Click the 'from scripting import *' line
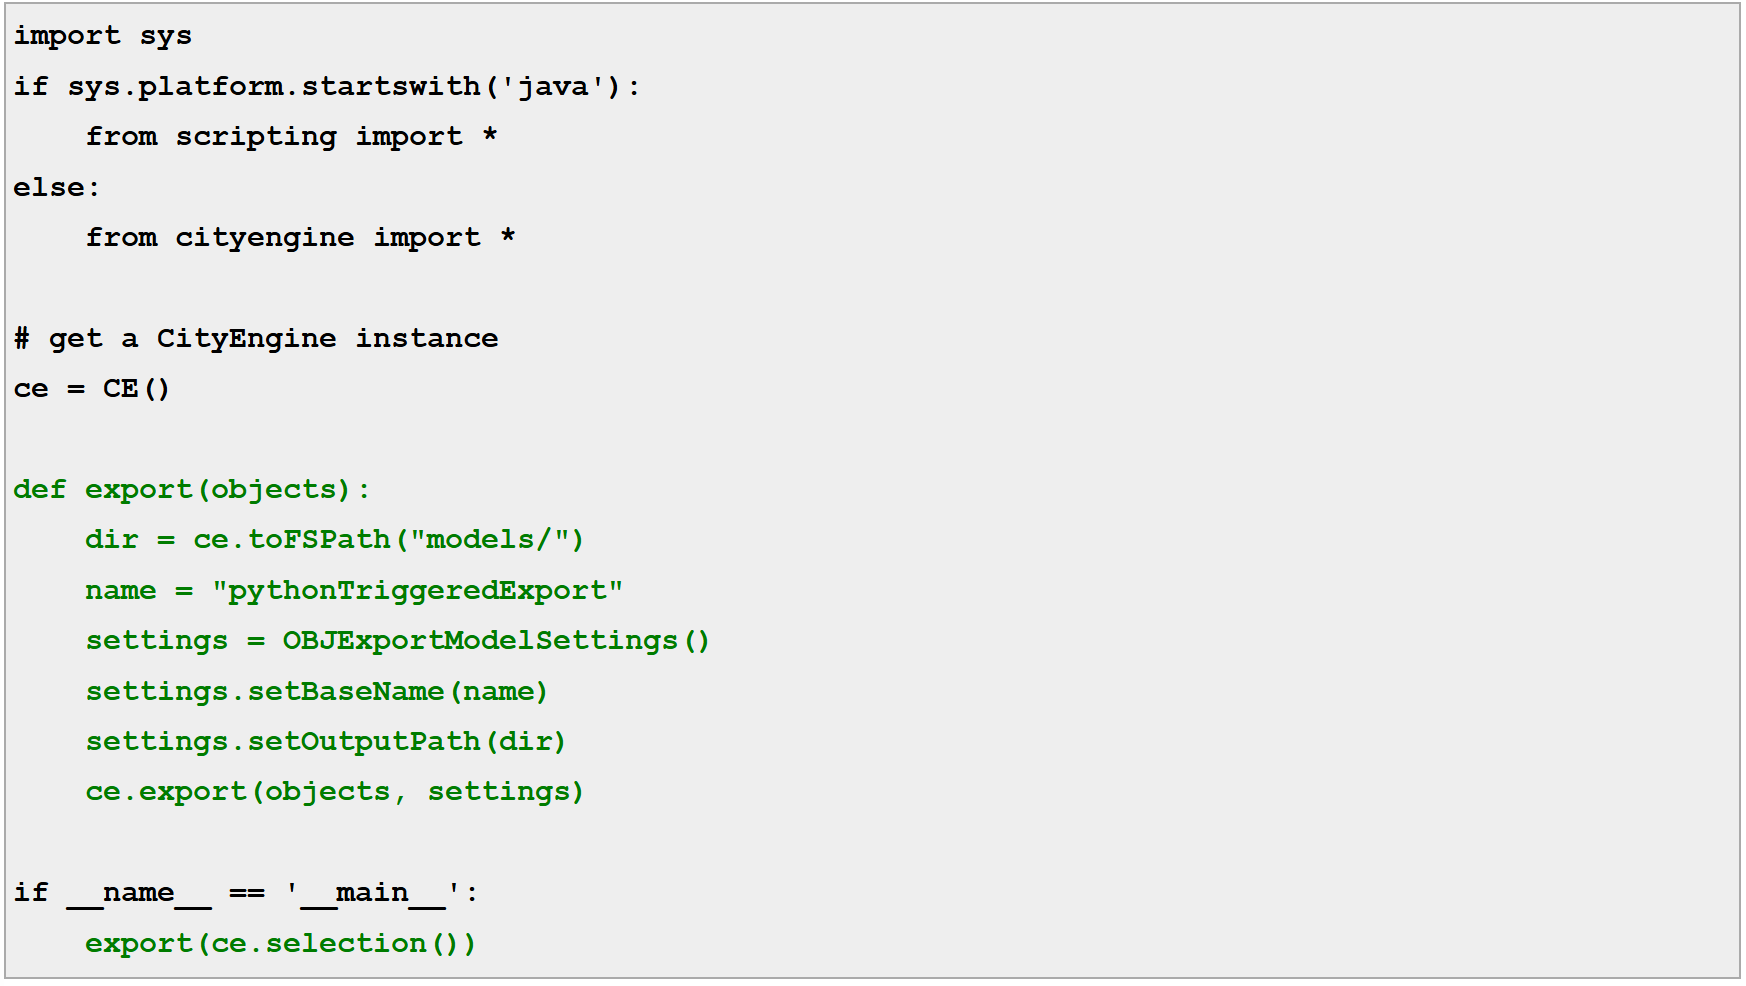 click(291, 137)
